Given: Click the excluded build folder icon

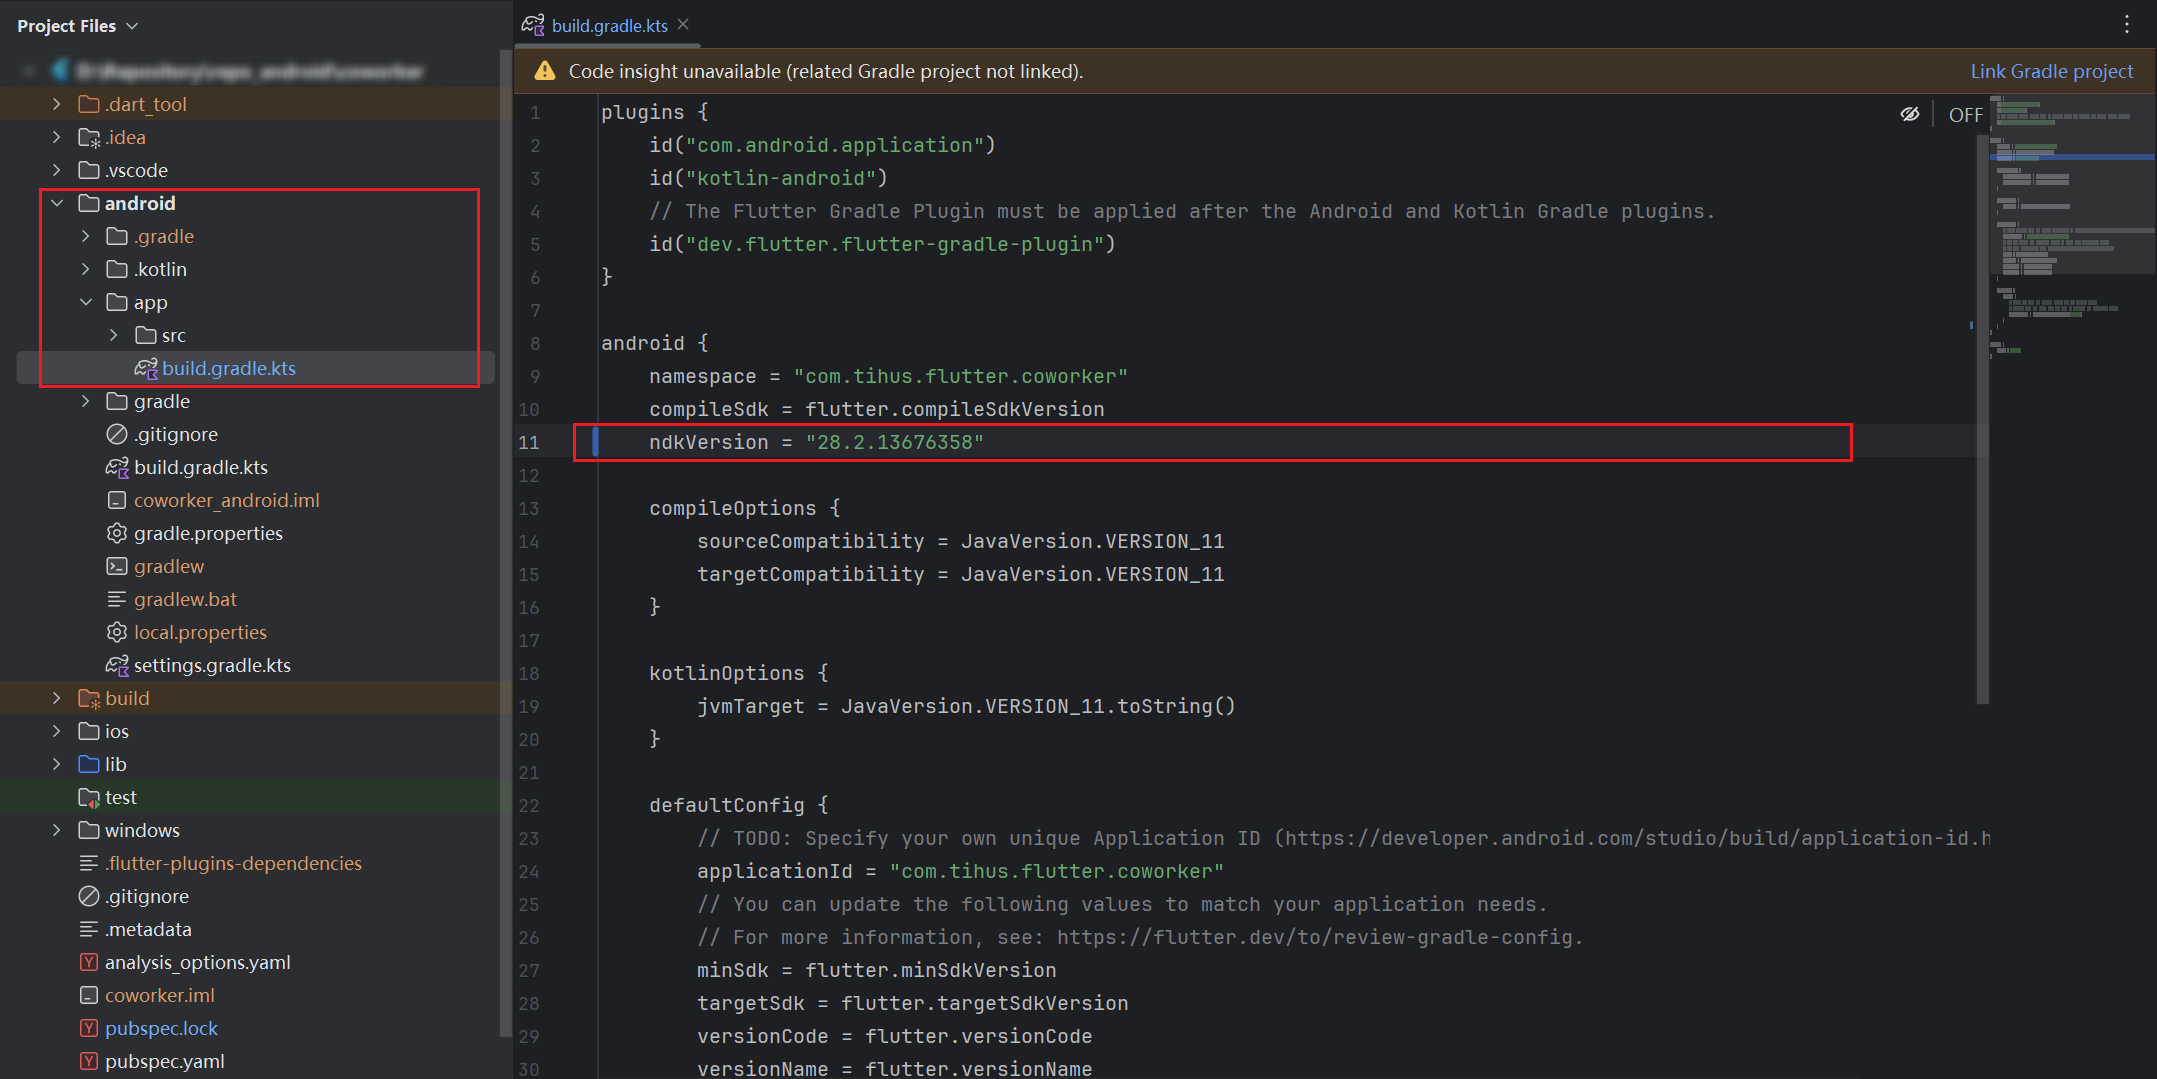Looking at the screenshot, I should [89, 698].
